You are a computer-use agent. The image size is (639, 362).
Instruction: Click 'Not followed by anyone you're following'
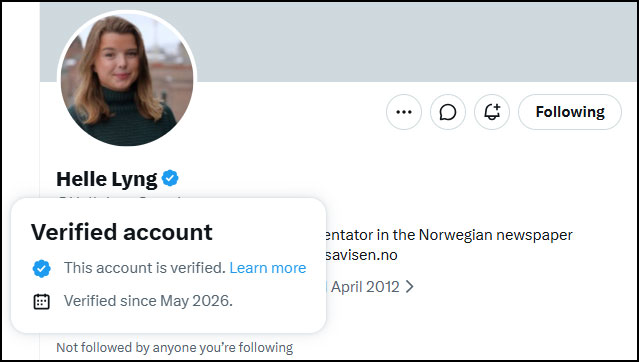174,347
